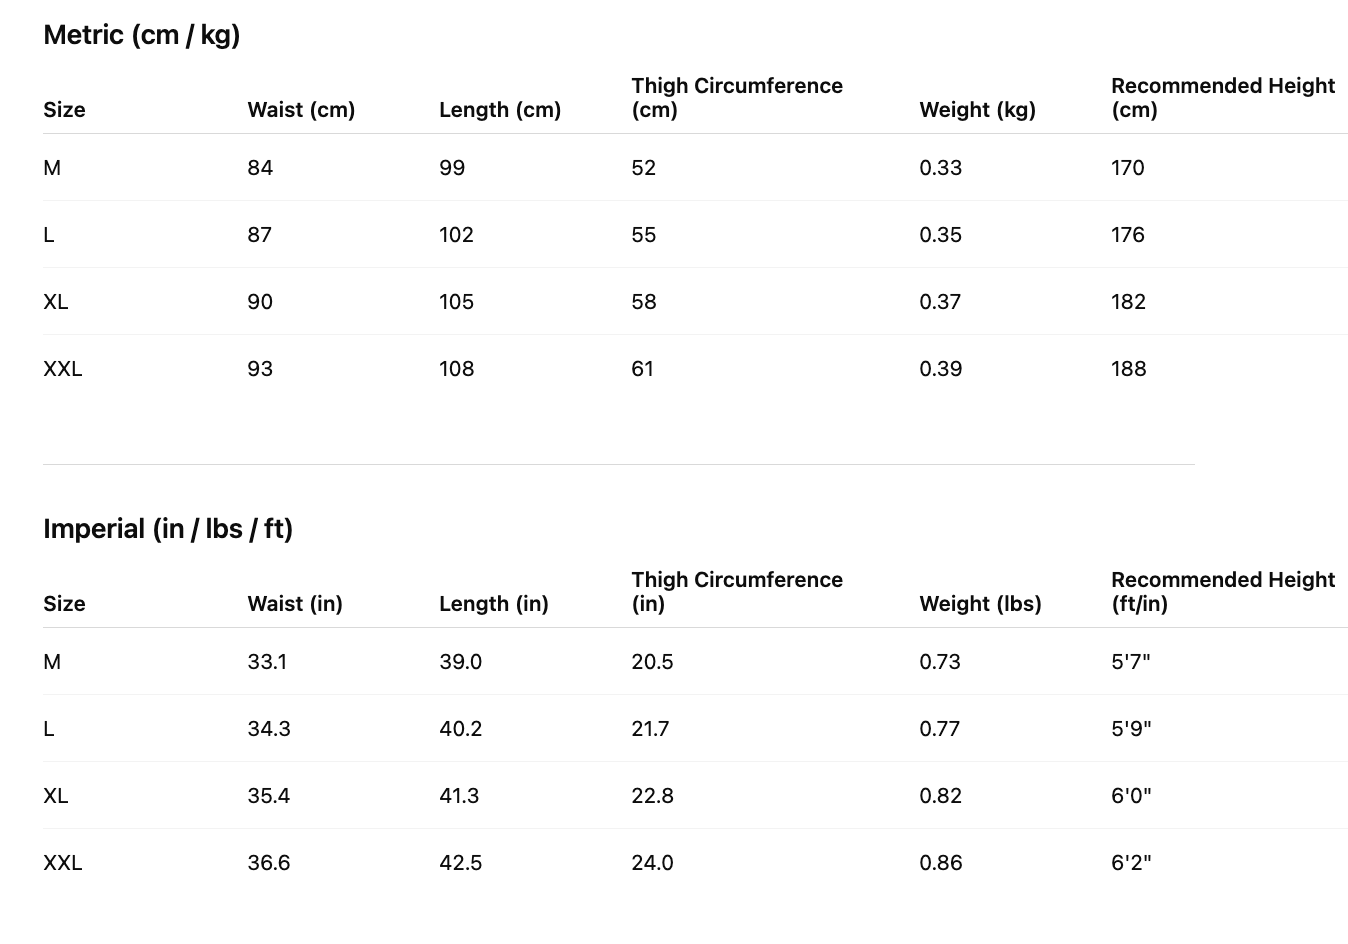Click the 24.0 thigh circumference cell
The width and height of the screenshot is (1348, 944).
coord(652,863)
